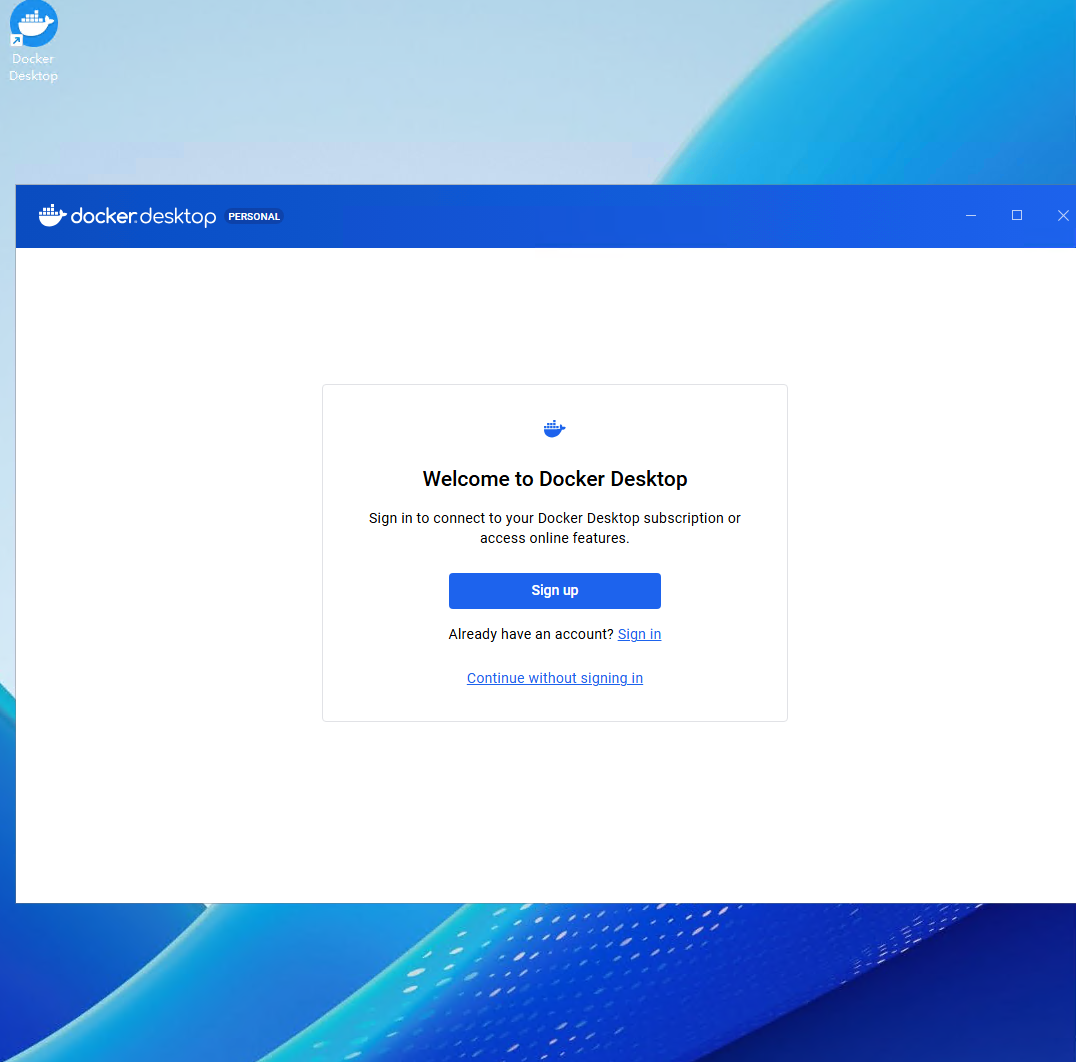This screenshot has height=1062, width=1076.
Task: Click the 'Welcome to Docker Desktop' heading
Action: coord(554,479)
